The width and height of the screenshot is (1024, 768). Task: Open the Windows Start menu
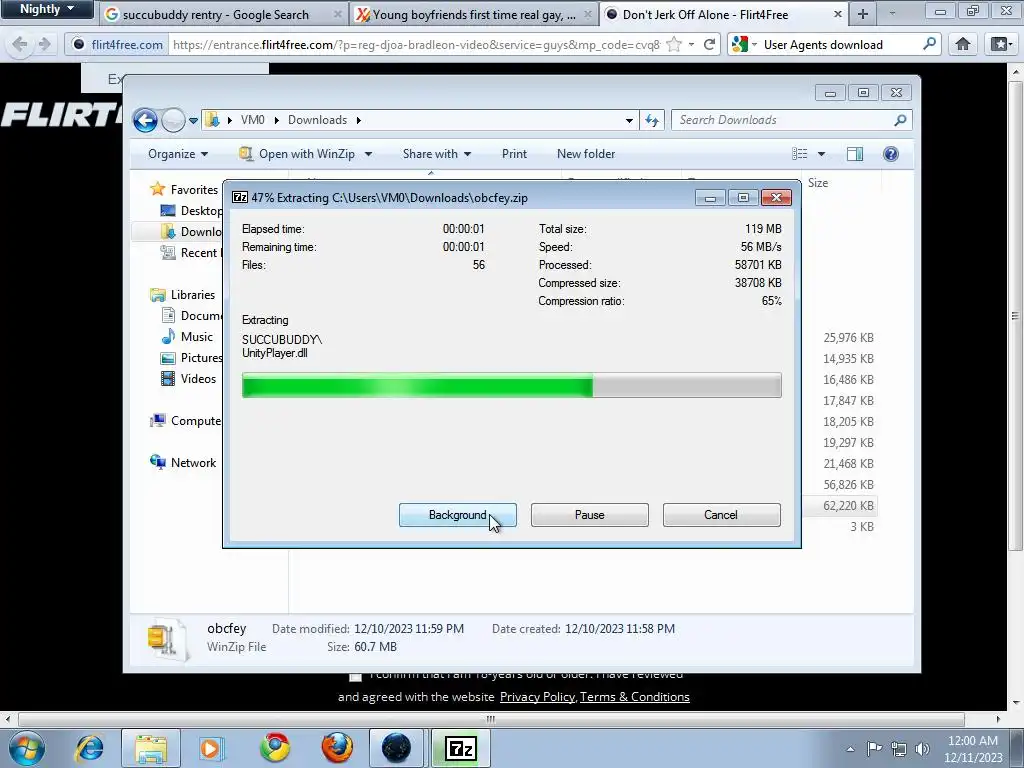(25, 748)
